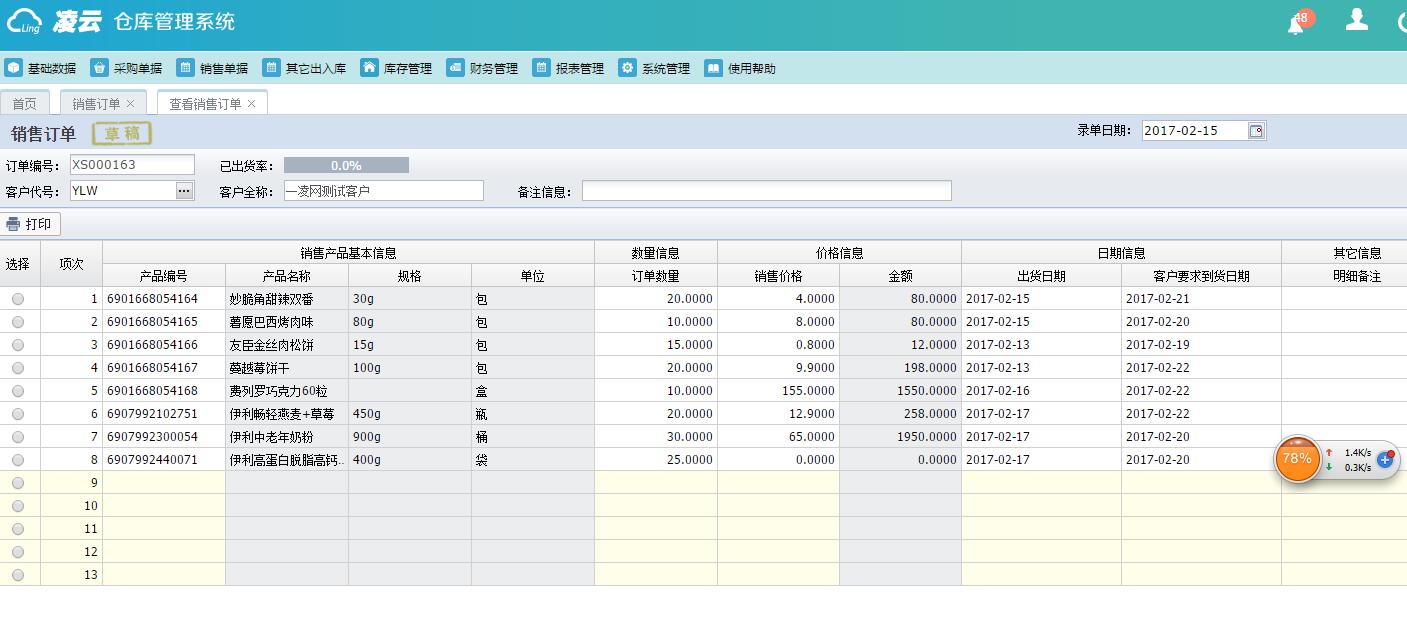Open the 报表管理 menu
The height and width of the screenshot is (620, 1407).
click(x=569, y=68)
